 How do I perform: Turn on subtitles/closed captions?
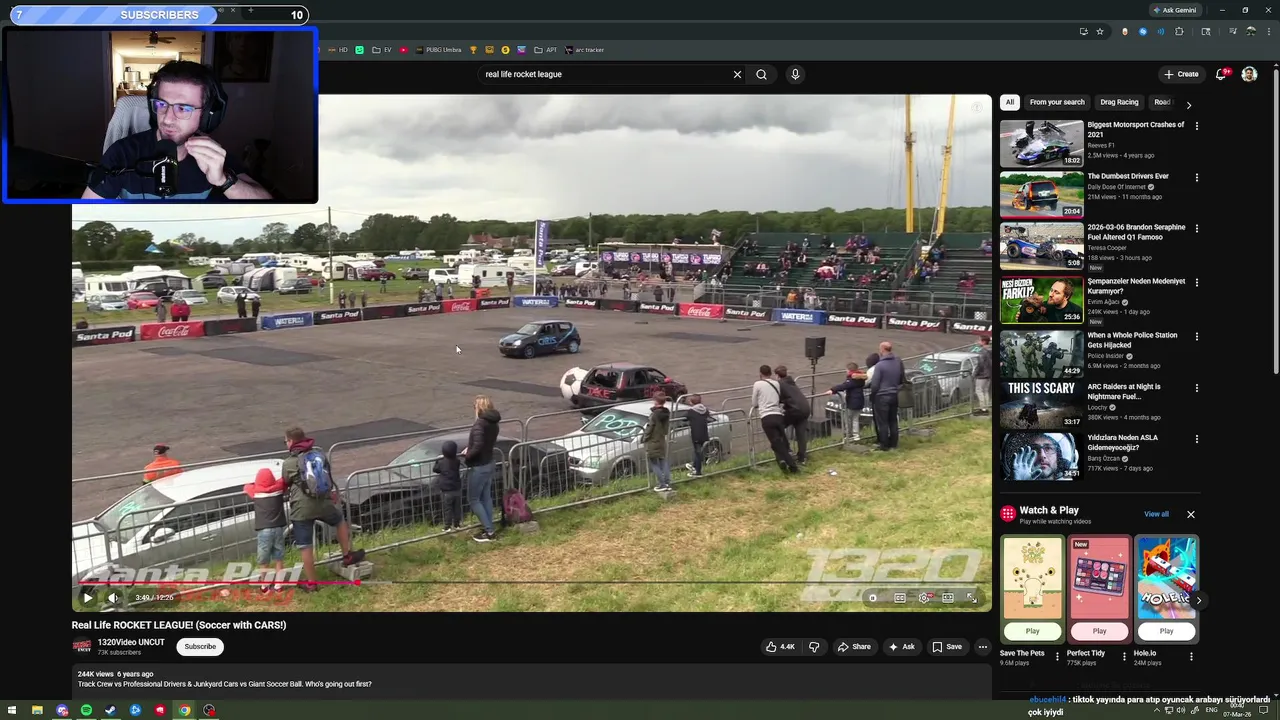[x=900, y=598]
